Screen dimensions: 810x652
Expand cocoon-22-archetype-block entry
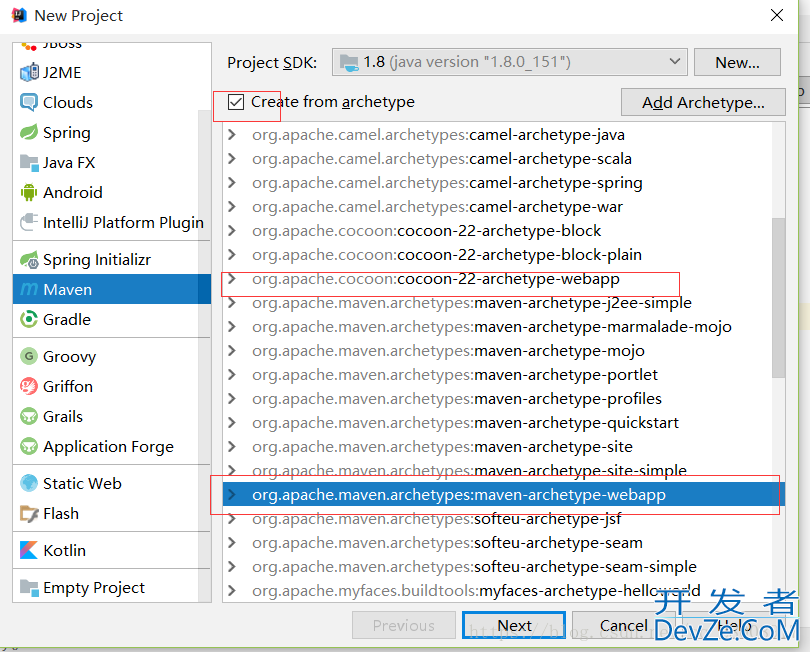click(232, 230)
